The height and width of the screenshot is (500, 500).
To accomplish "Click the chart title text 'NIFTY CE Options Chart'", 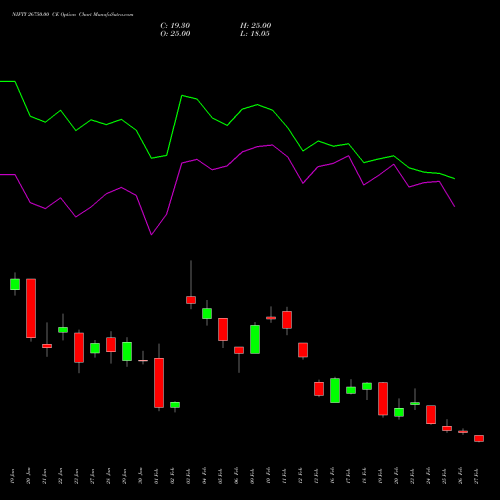I will [x=72, y=15].
